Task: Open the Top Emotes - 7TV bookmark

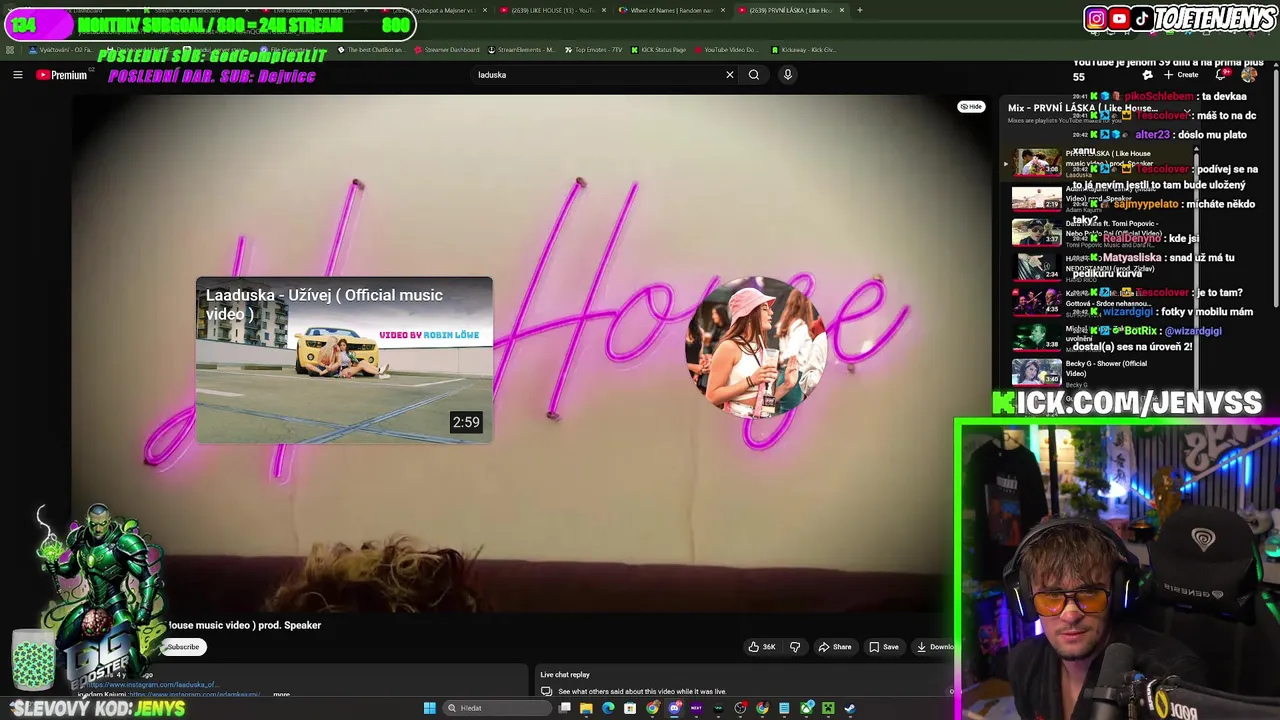Action: 593,49
